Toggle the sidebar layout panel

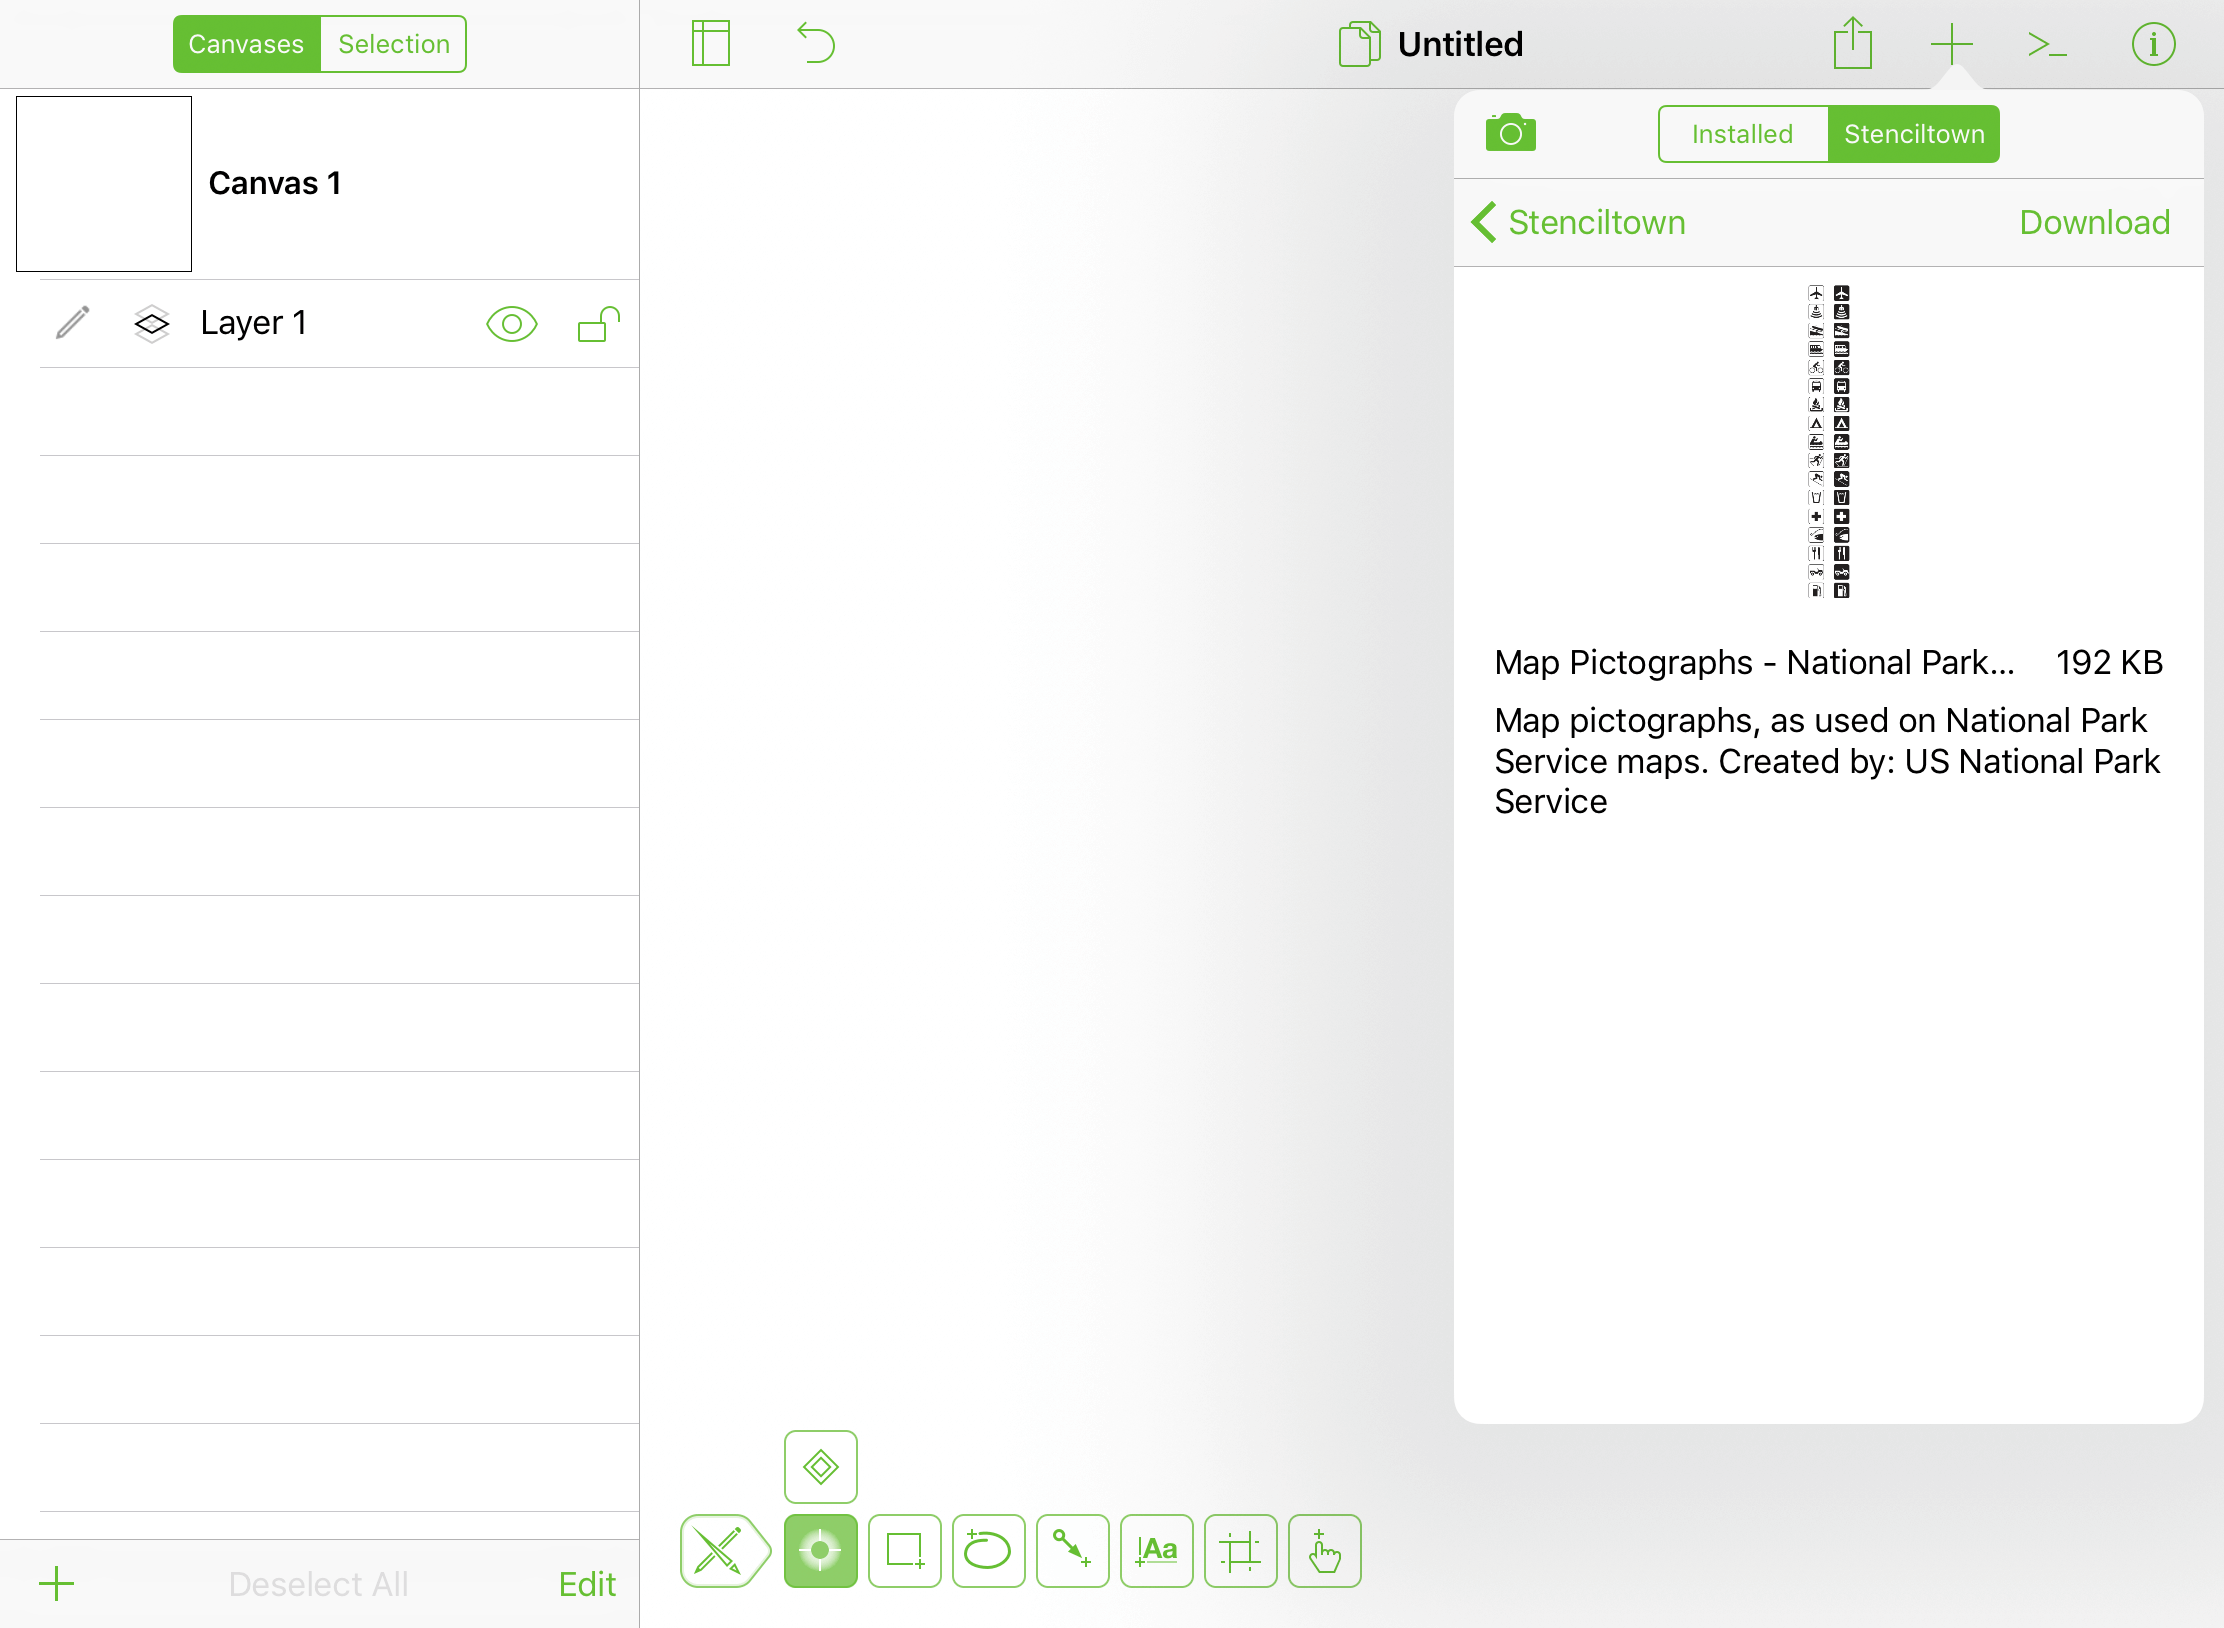(x=710, y=43)
